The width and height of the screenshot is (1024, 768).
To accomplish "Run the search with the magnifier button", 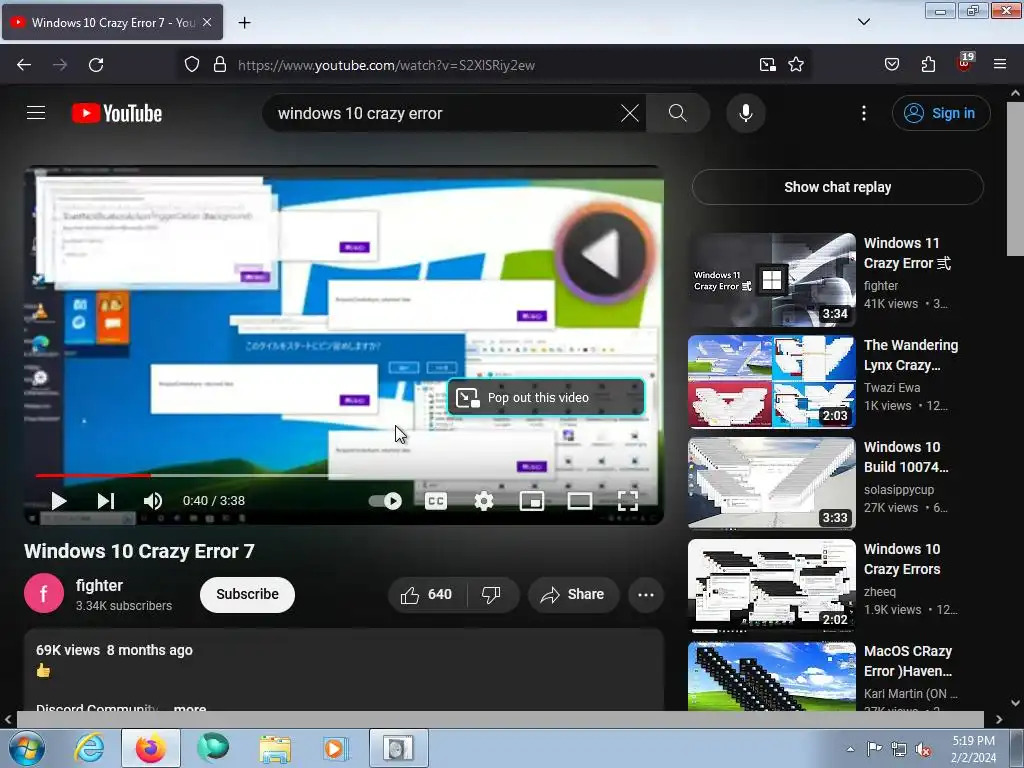I will tap(678, 113).
